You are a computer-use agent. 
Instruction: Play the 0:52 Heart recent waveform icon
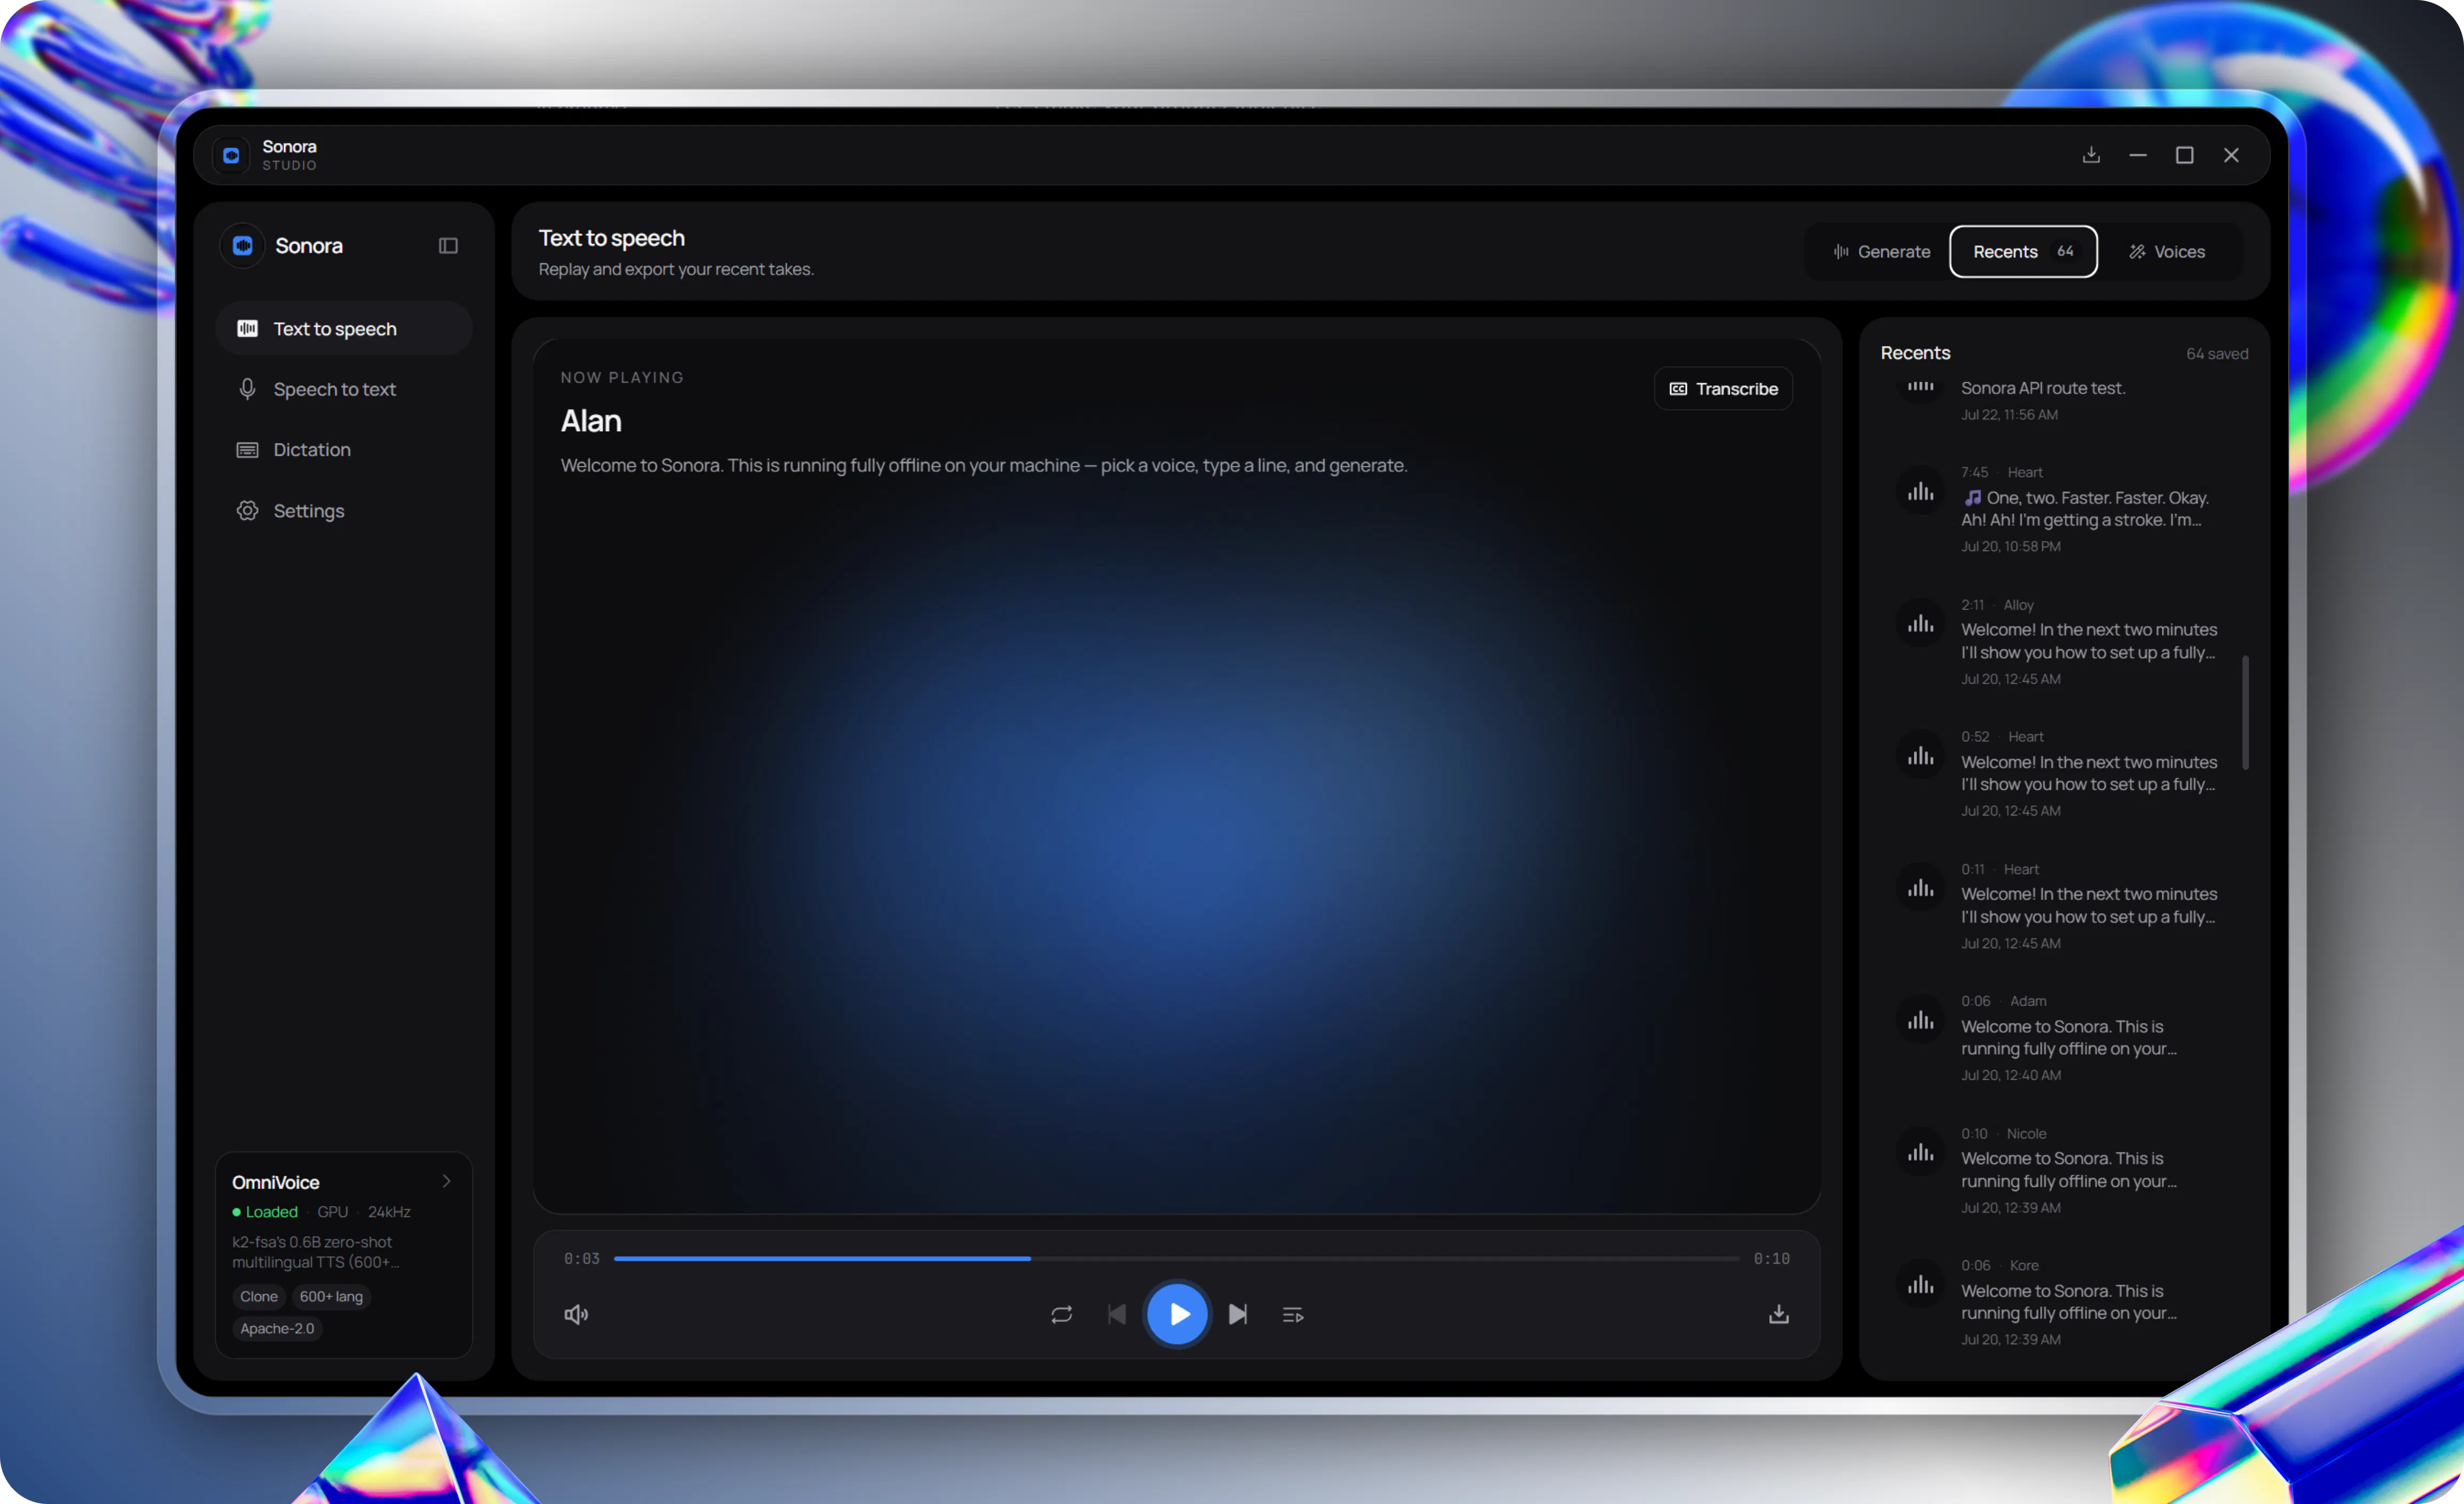[x=1920, y=756]
